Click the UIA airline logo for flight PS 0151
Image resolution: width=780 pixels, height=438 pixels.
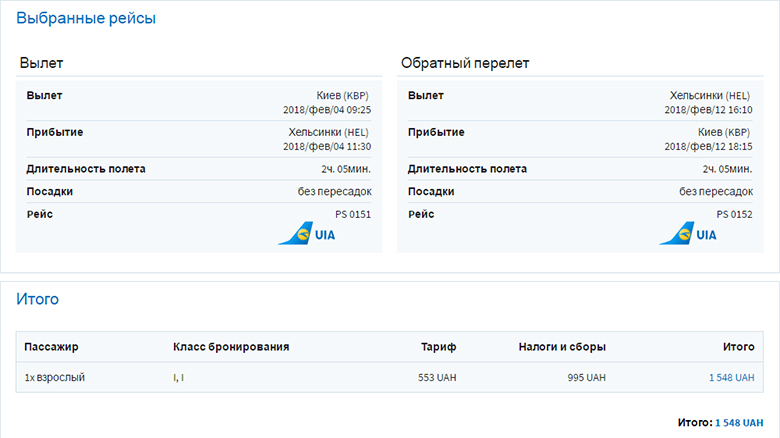pyautogui.click(x=307, y=235)
